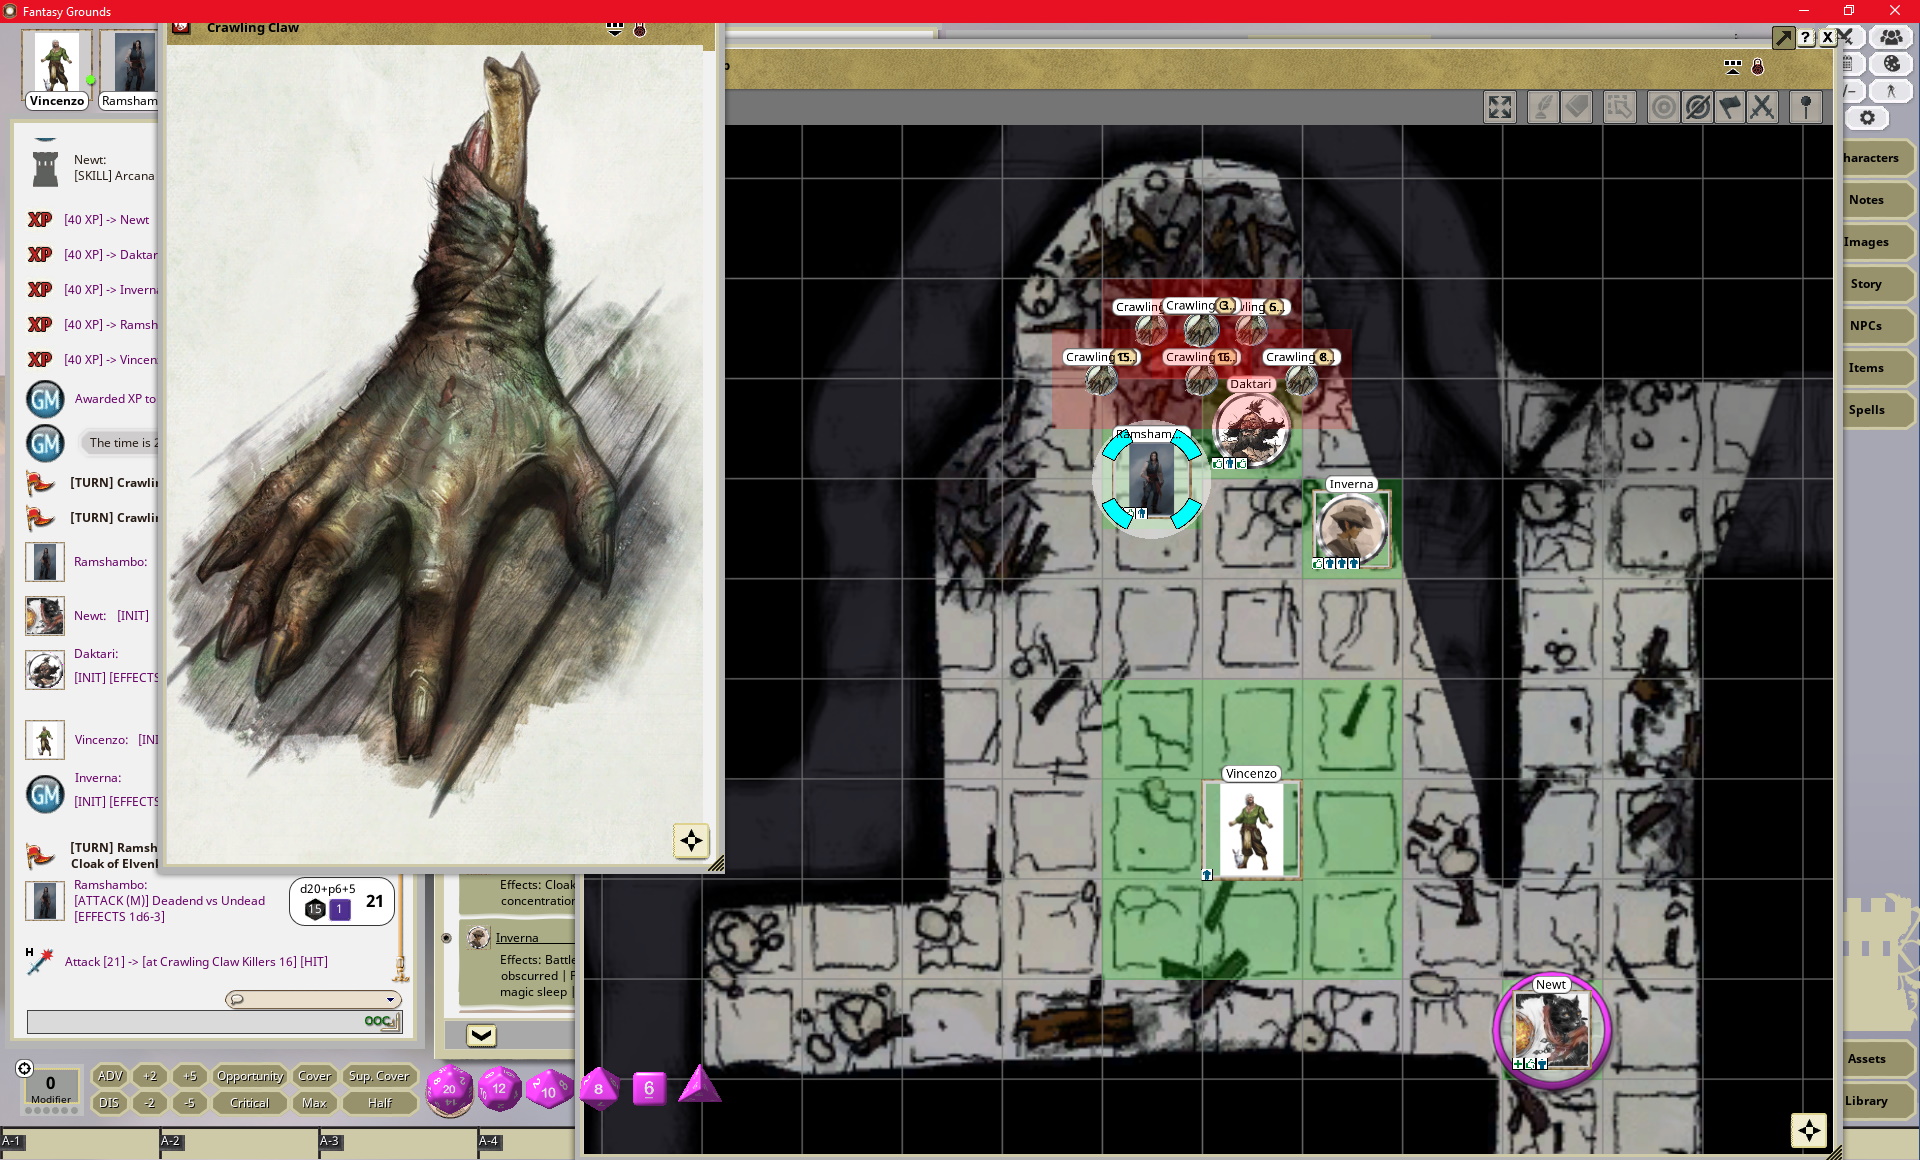1920x1160 pixels.
Task: Select the pin marker tool
Action: tap(1806, 107)
